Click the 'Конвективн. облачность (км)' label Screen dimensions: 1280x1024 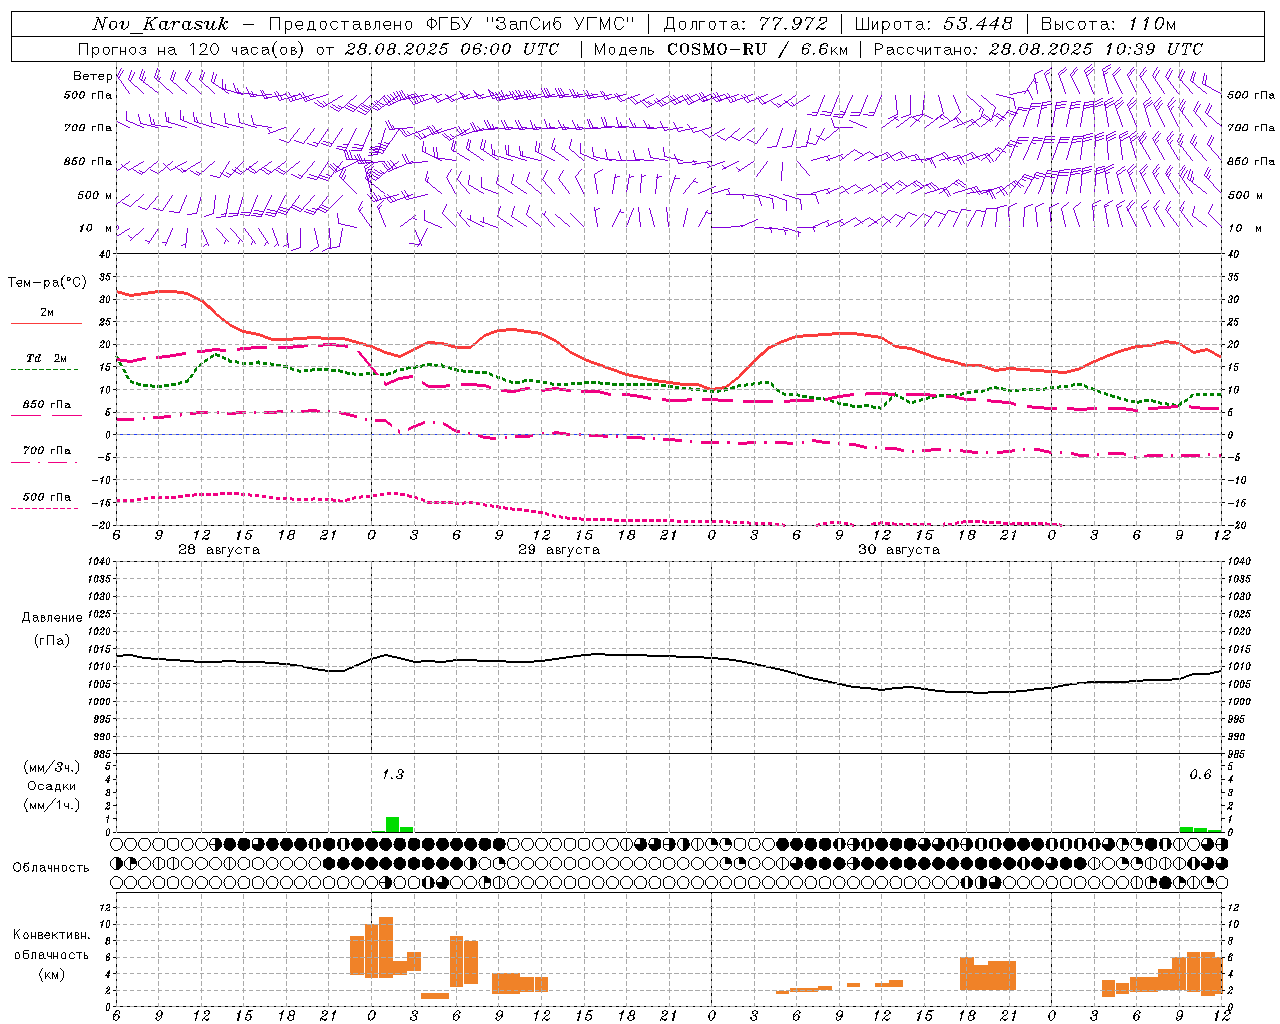(x=51, y=954)
